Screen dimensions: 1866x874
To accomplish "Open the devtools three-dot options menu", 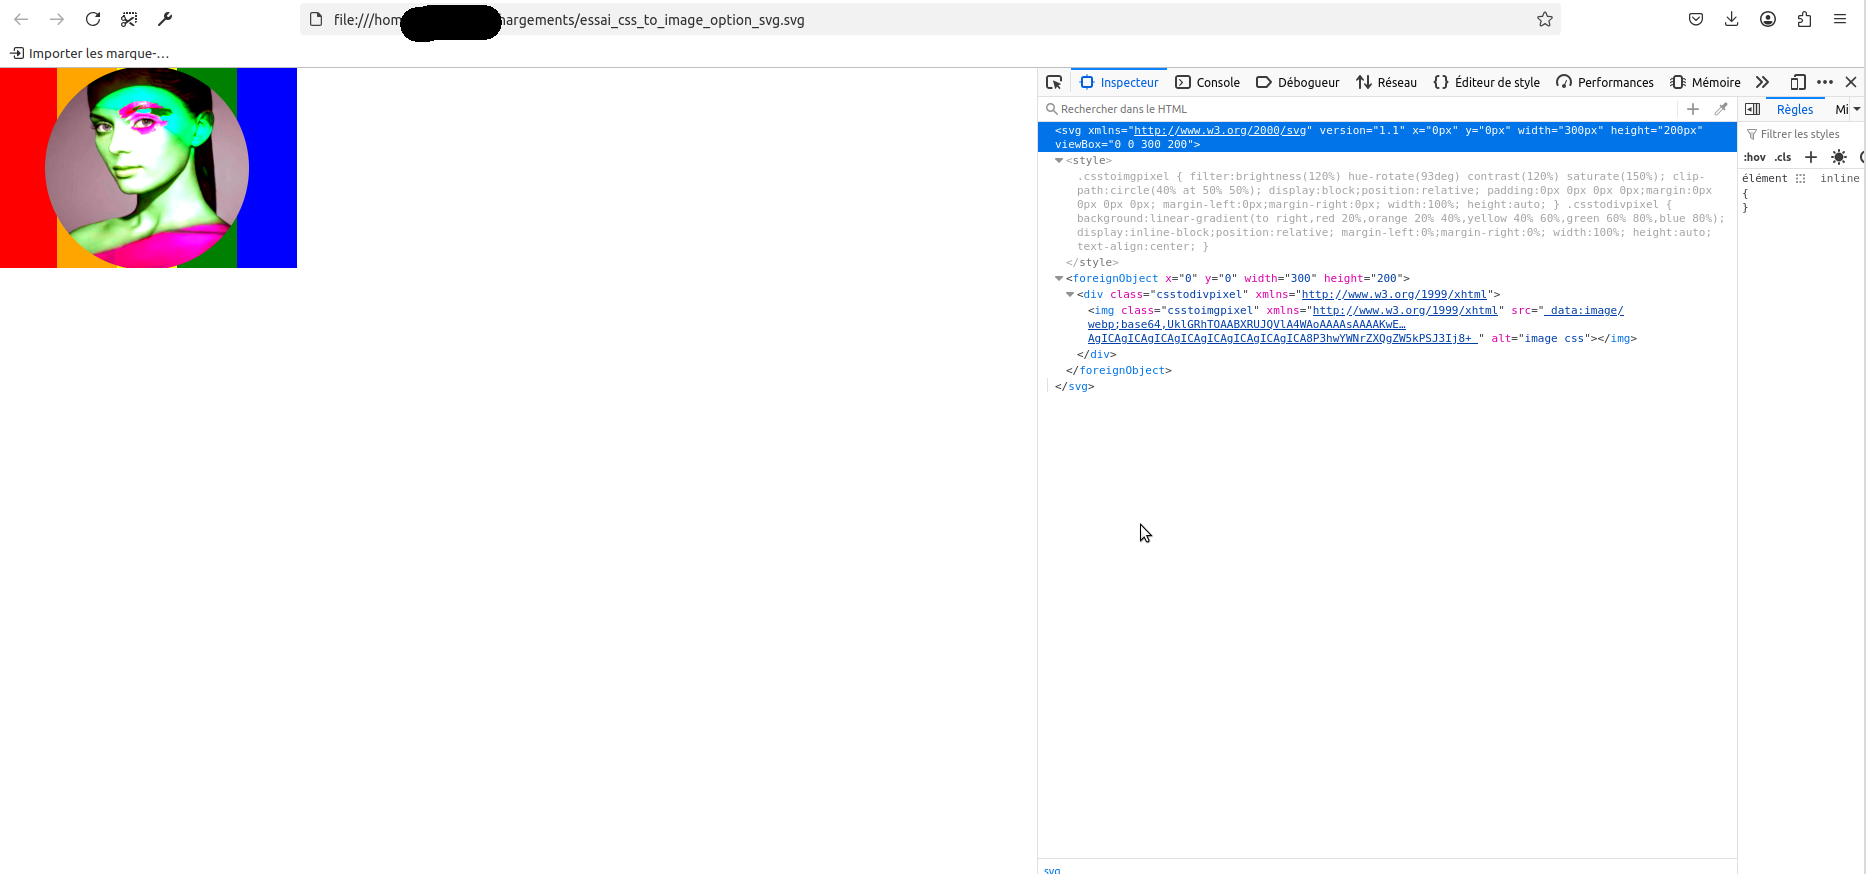I will 1825,82.
